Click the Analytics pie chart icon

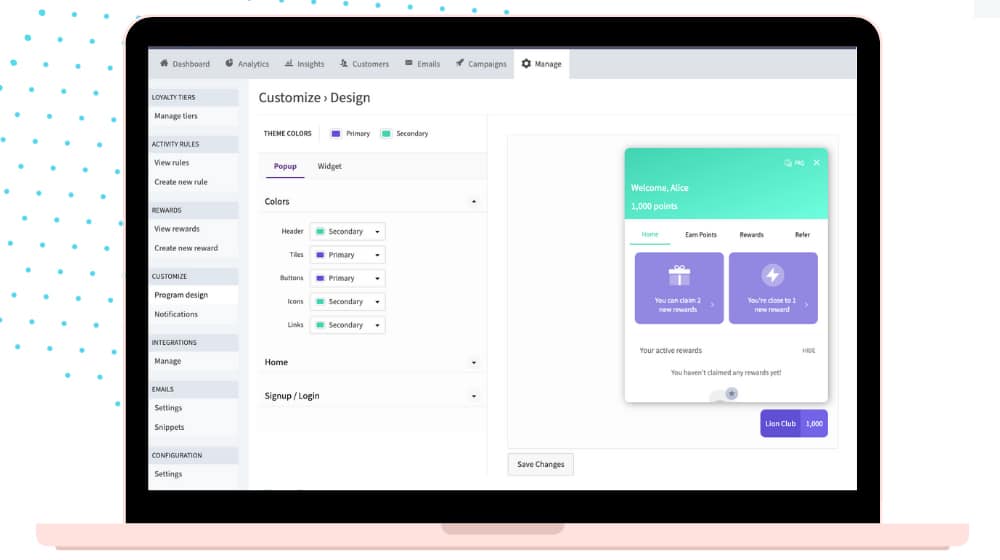pos(229,63)
